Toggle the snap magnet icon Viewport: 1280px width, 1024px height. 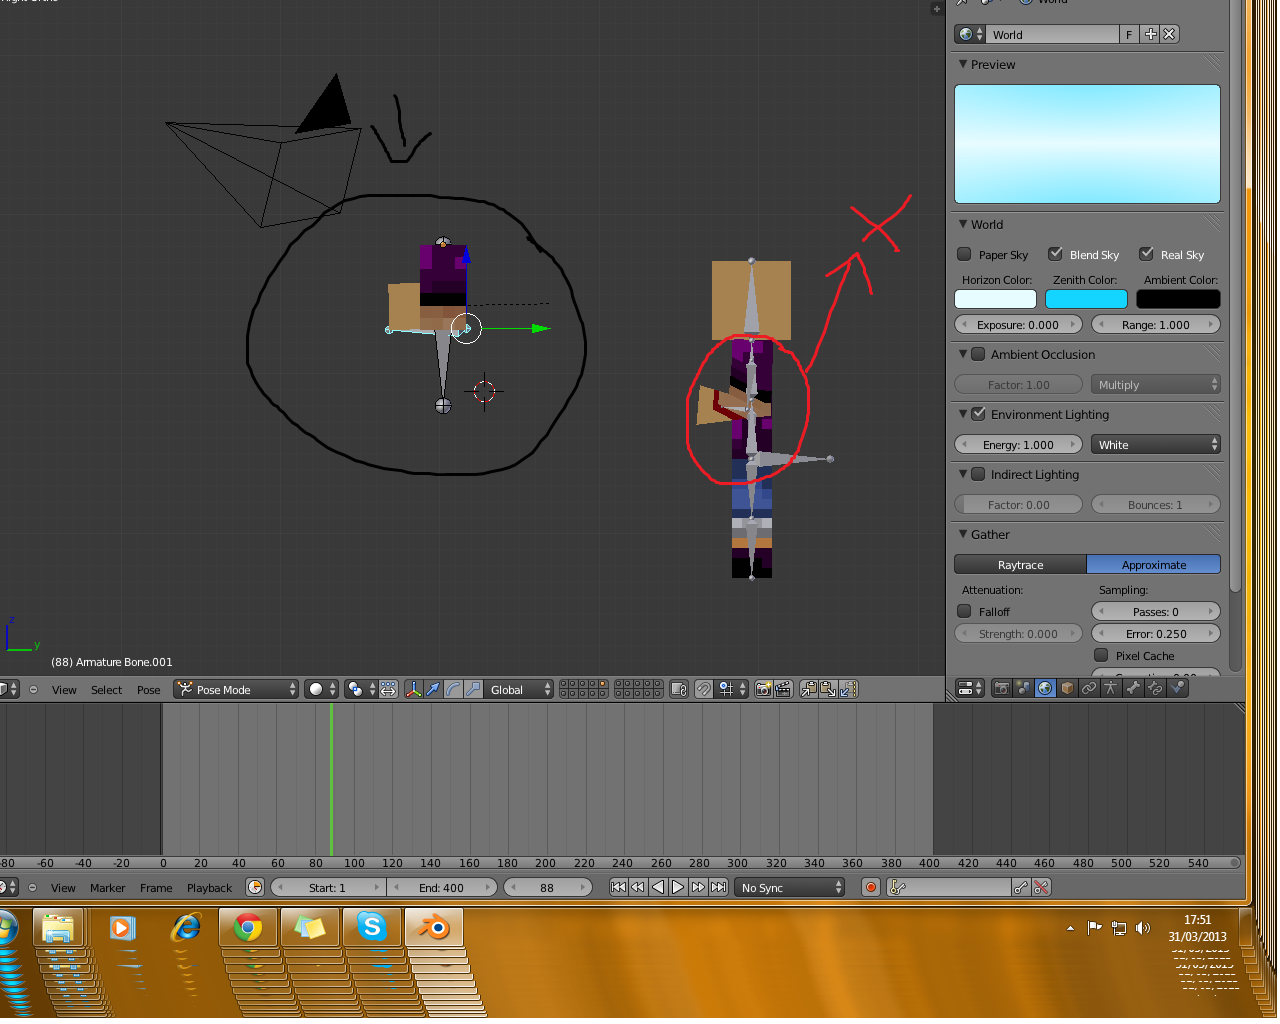[704, 689]
